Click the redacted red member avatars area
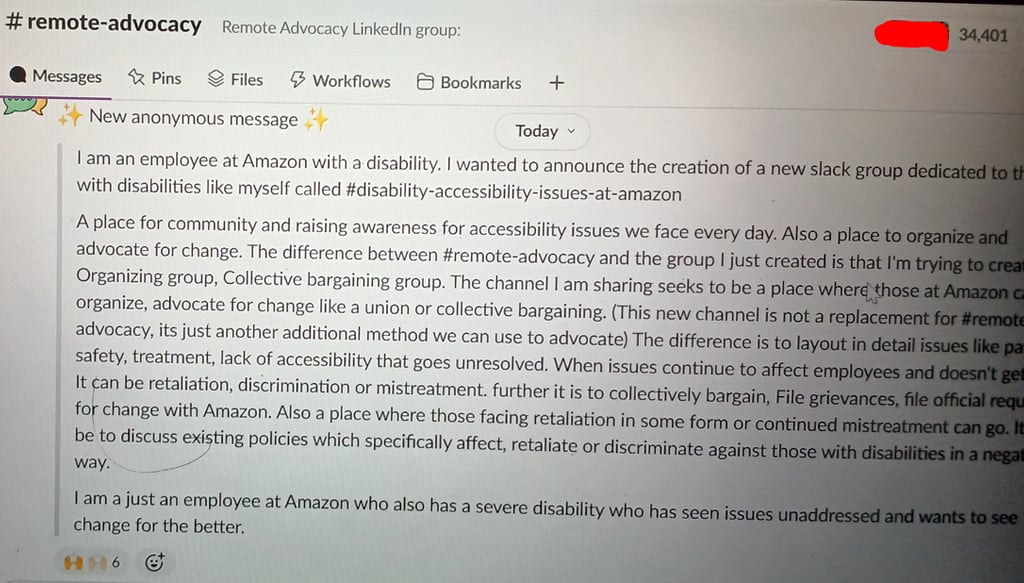 911,35
